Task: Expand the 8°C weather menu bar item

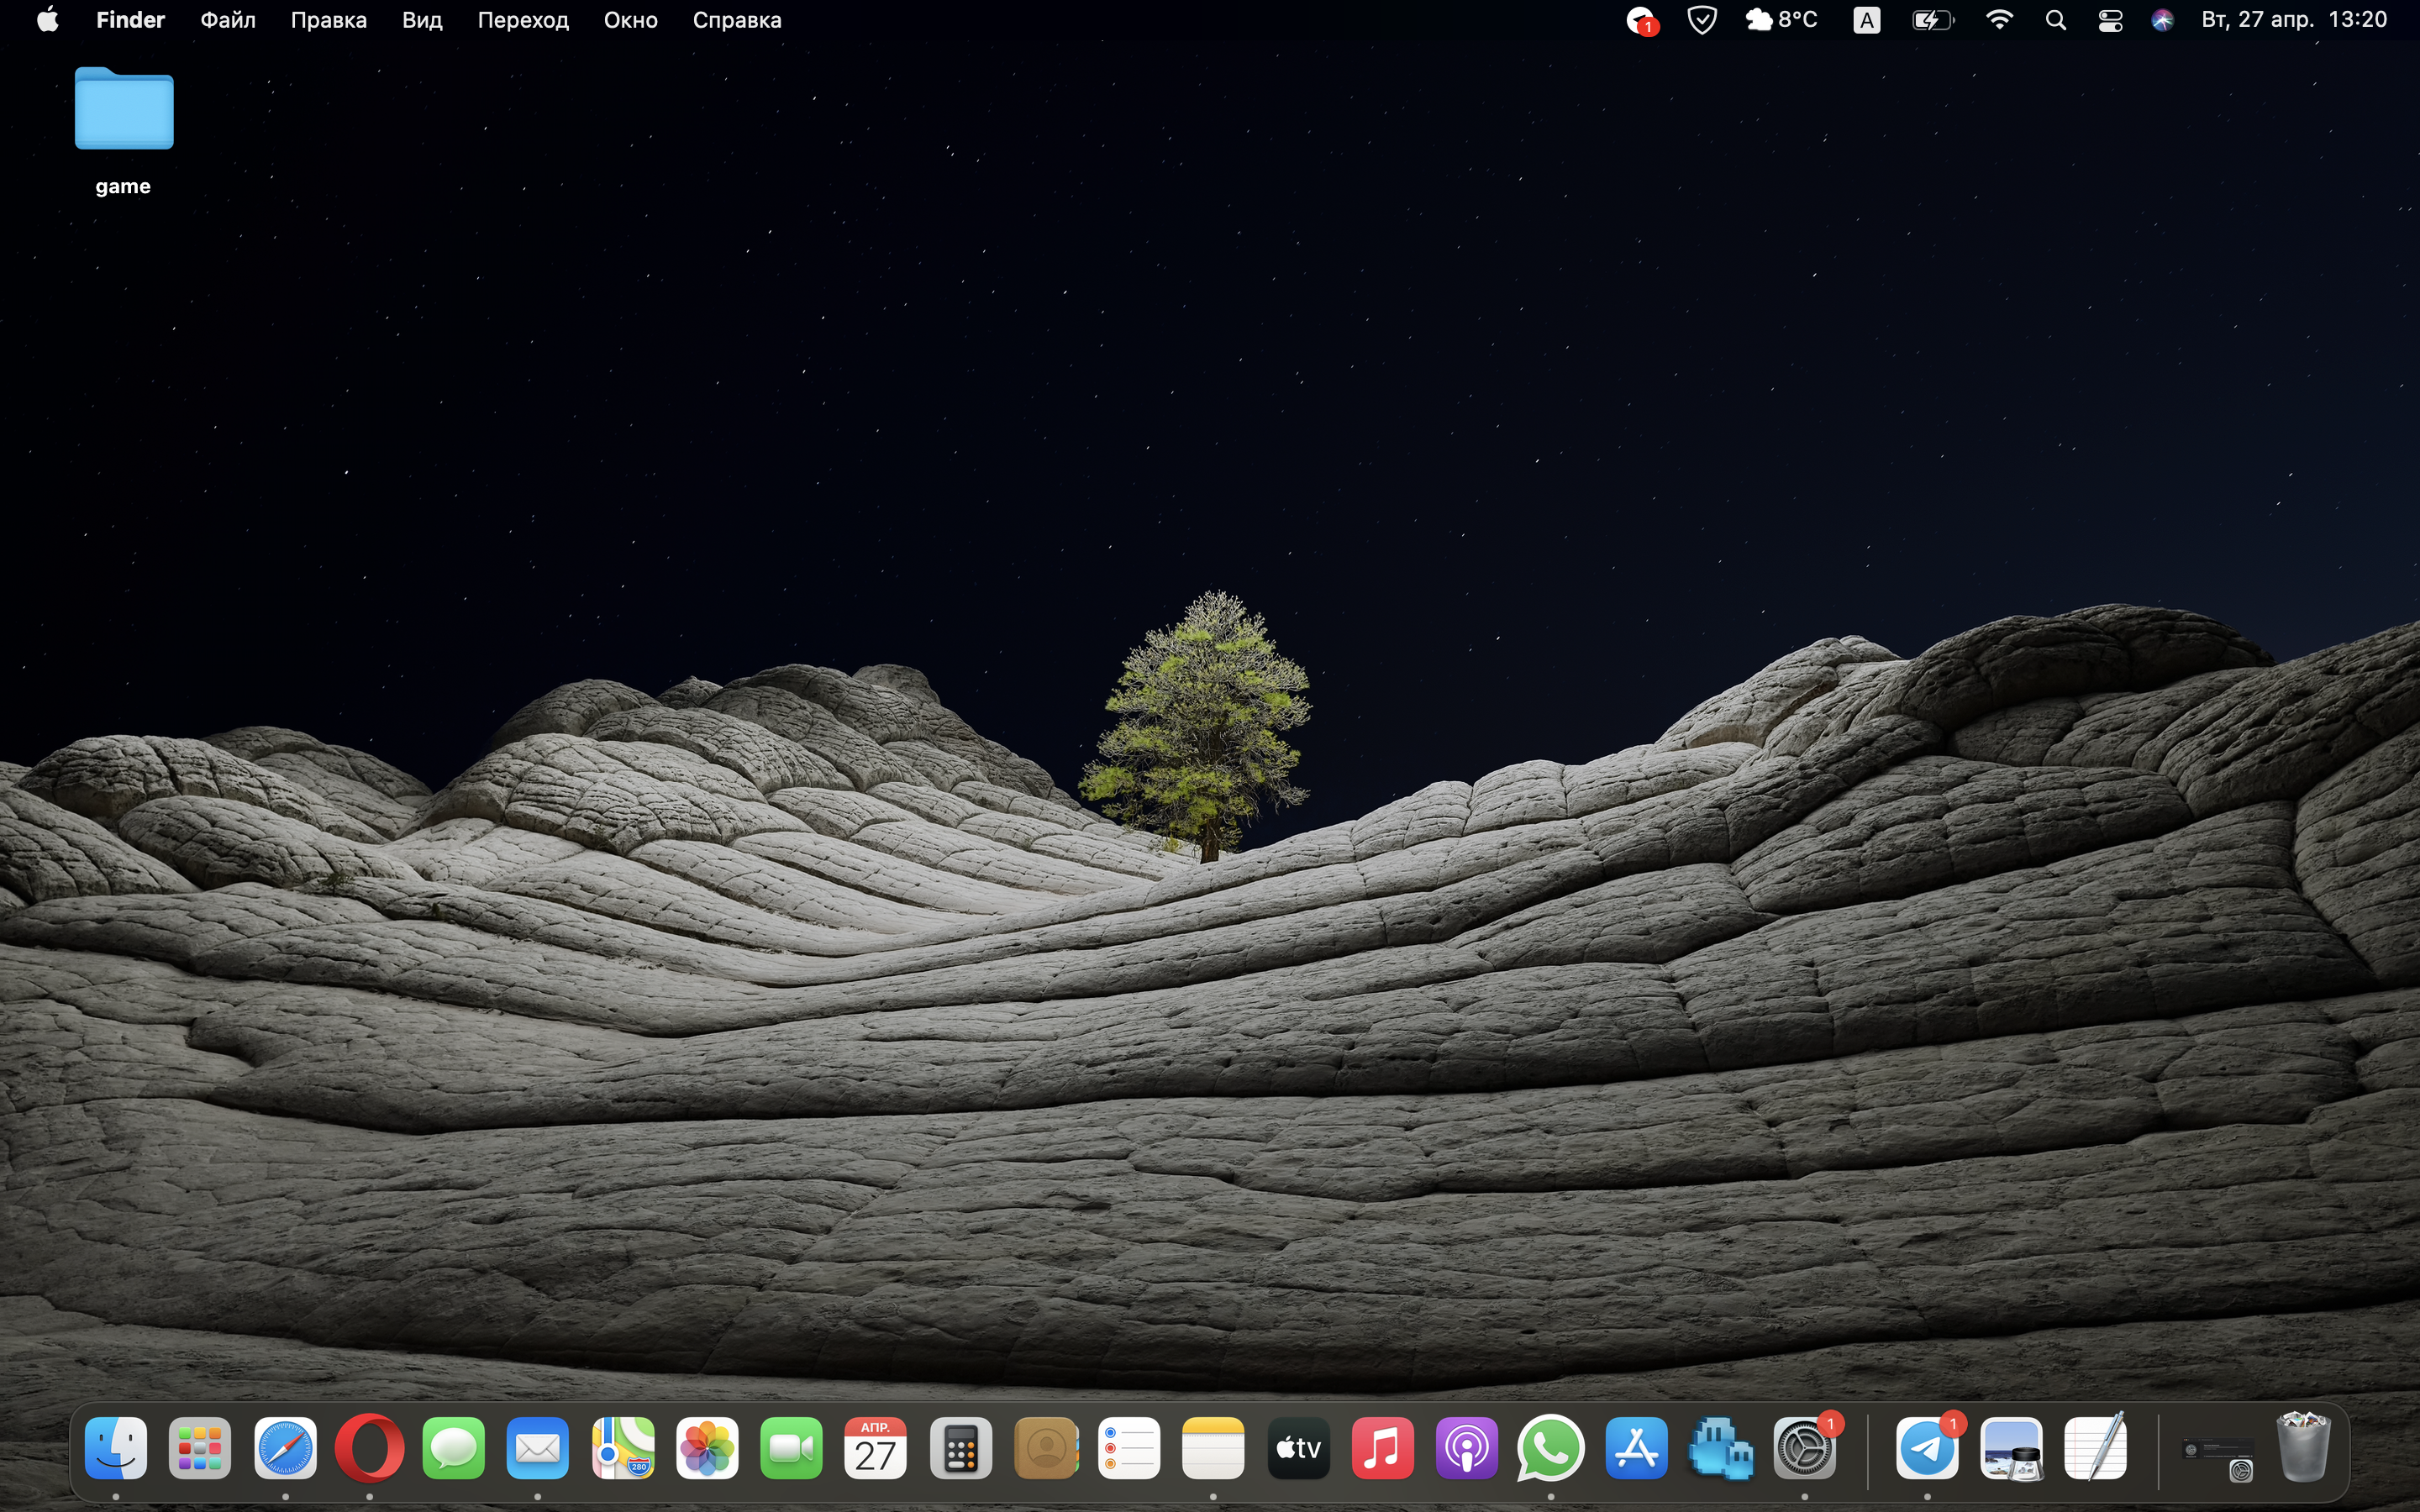Action: (x=1781, y=20)
